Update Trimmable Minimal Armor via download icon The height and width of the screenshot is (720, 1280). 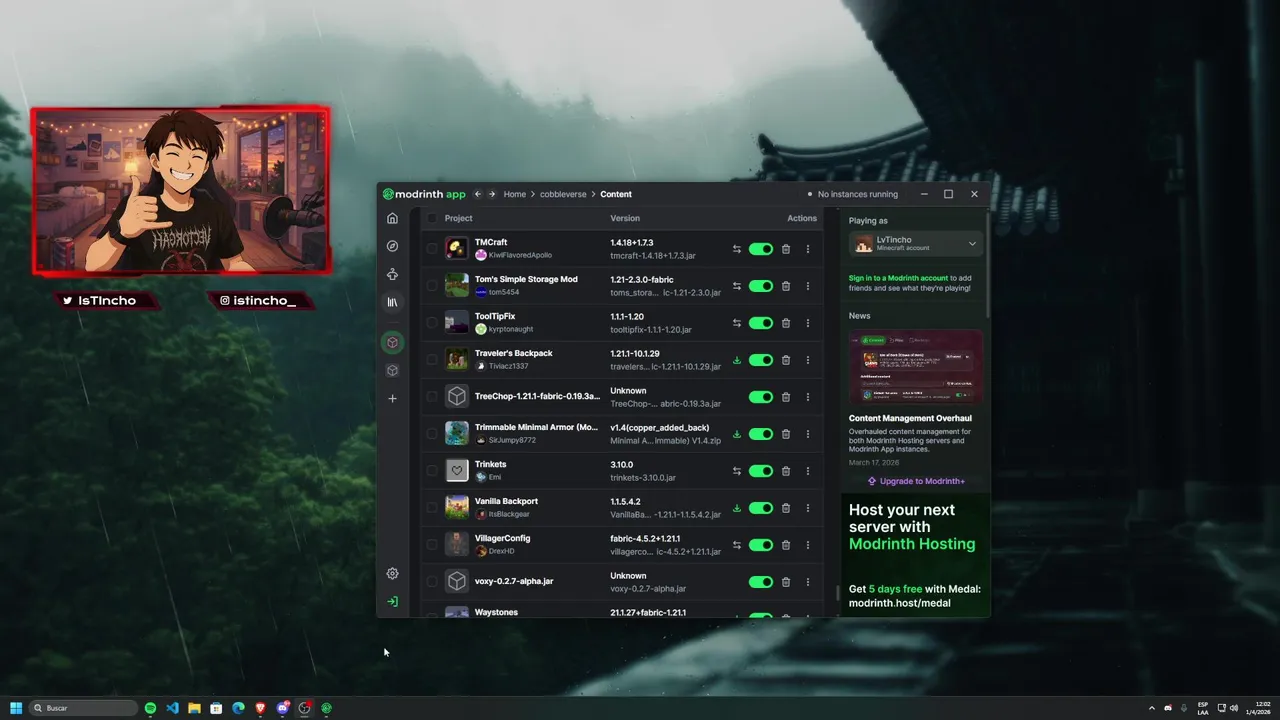point(737,434)
